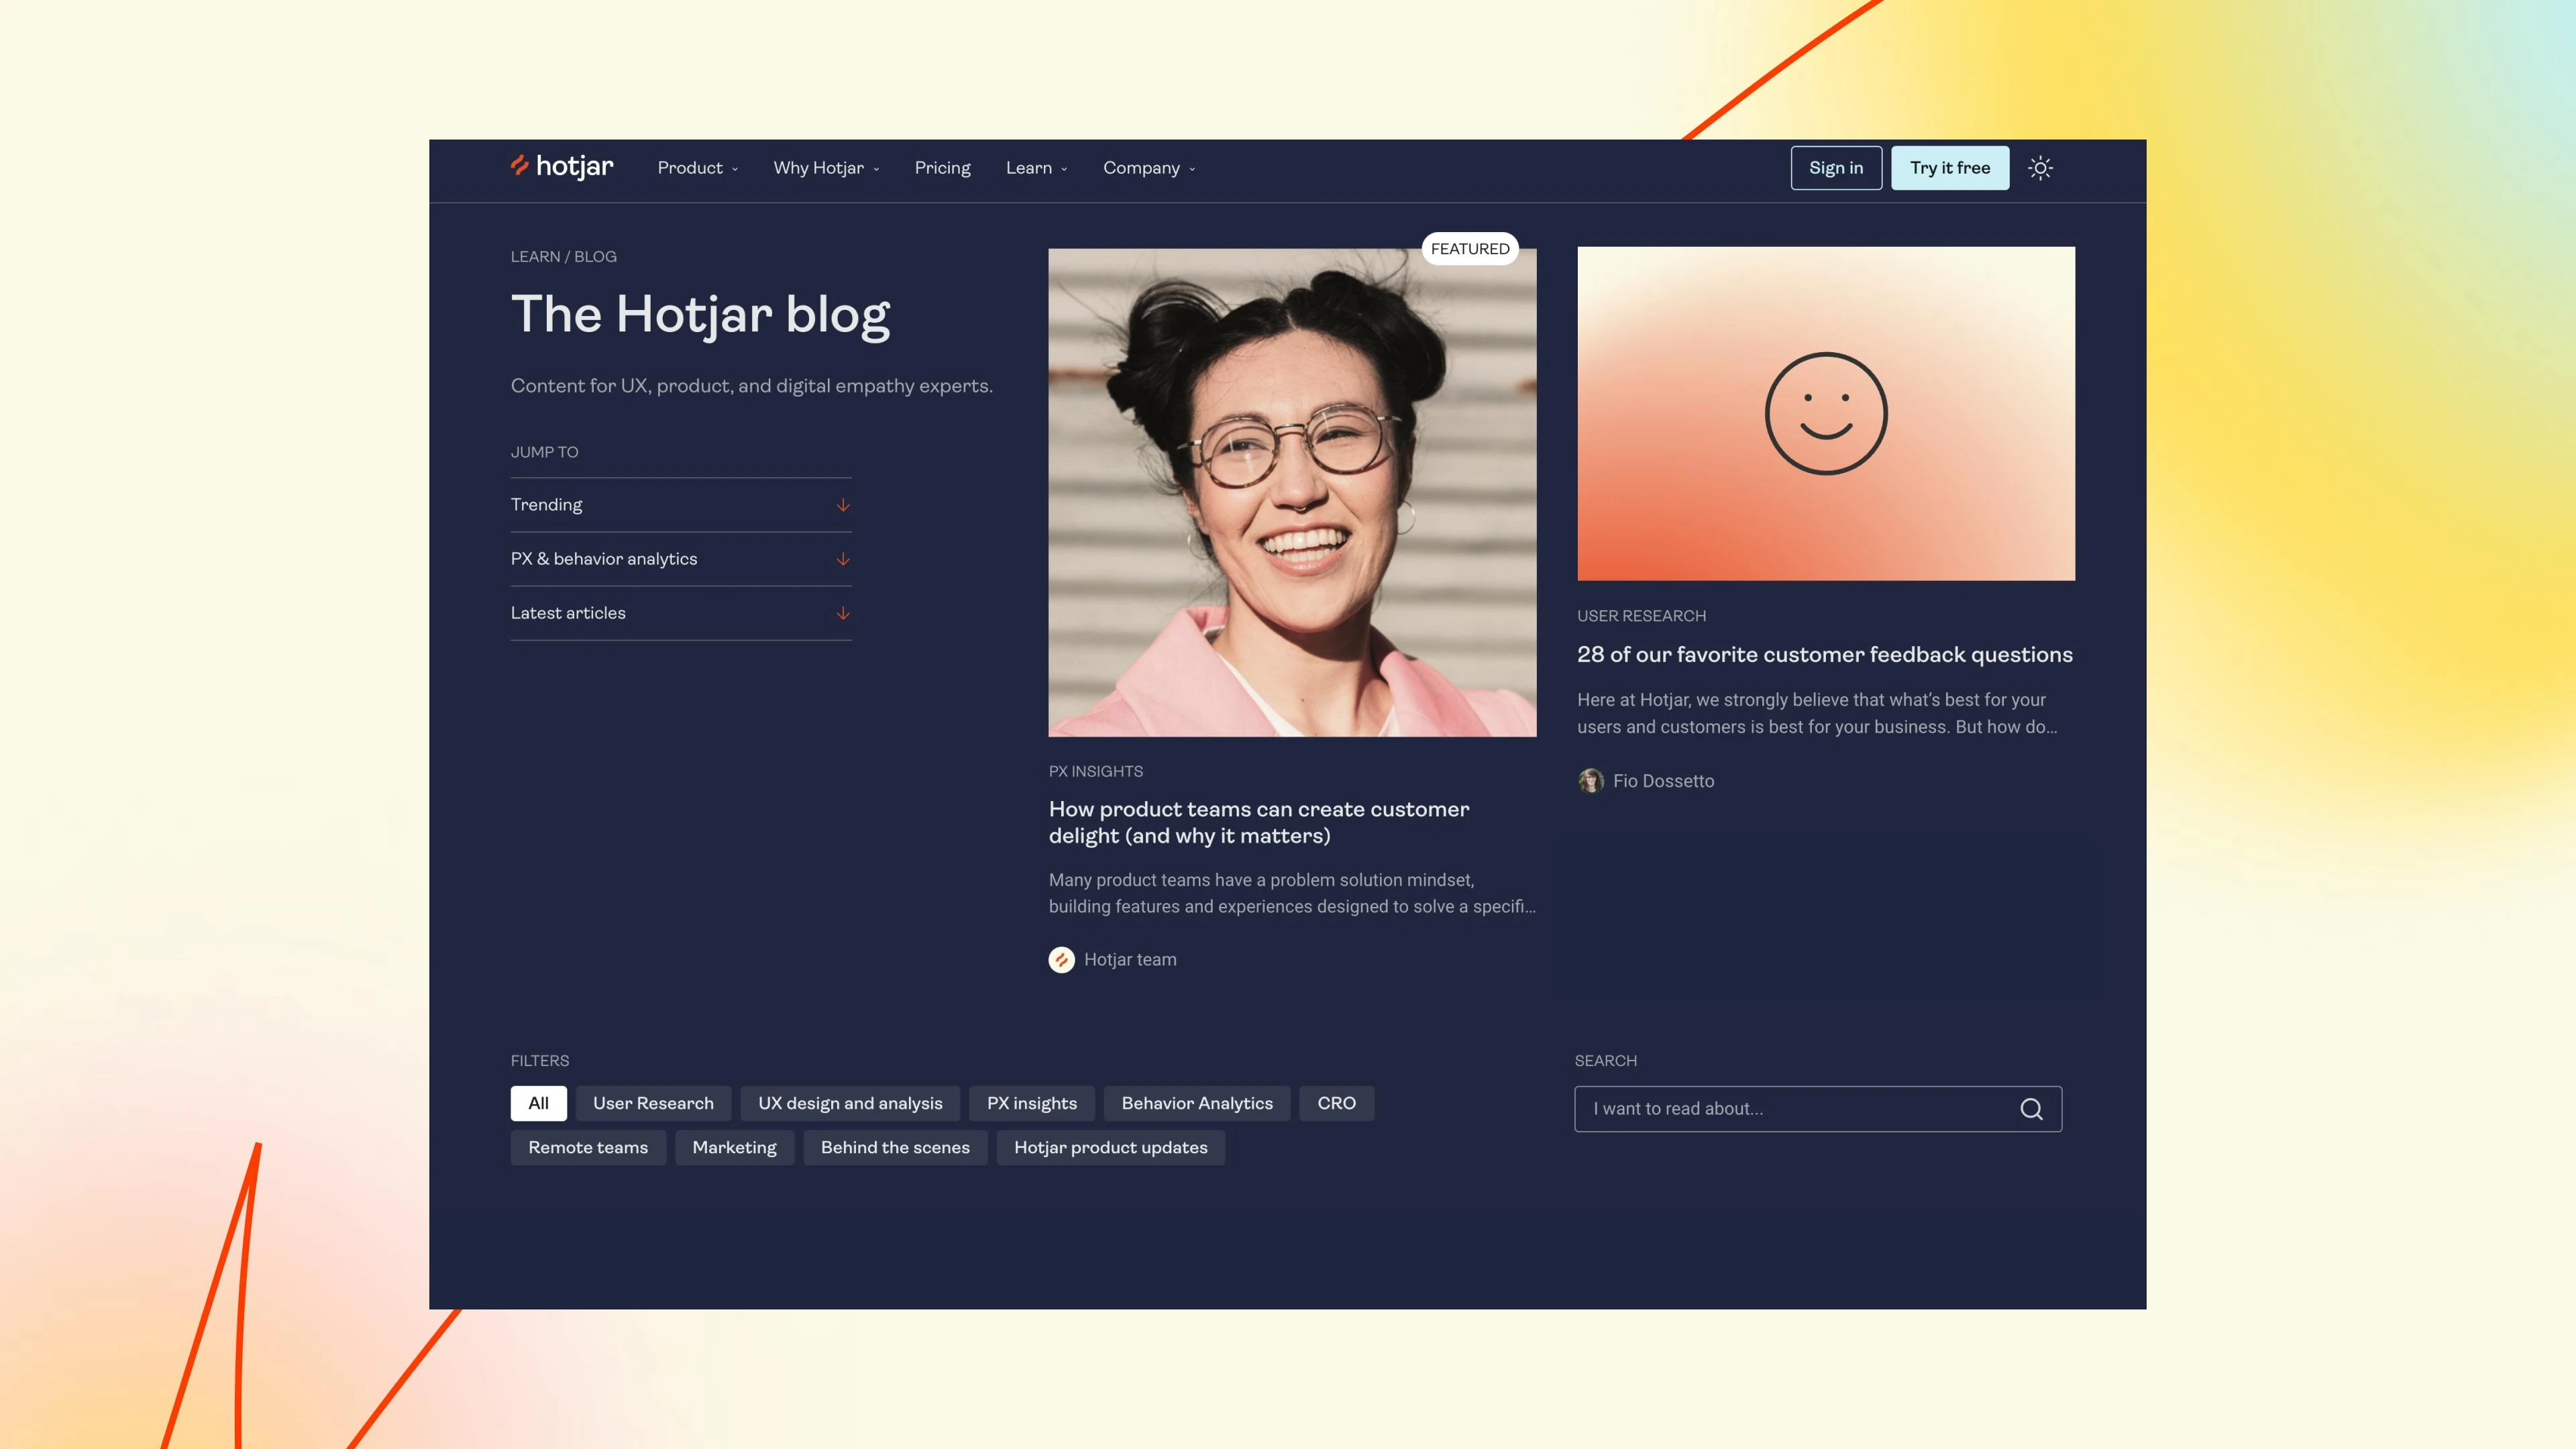2576x1449 pixels.
Task: Select the CRO filter
Action: (x=1336, y=1103)
